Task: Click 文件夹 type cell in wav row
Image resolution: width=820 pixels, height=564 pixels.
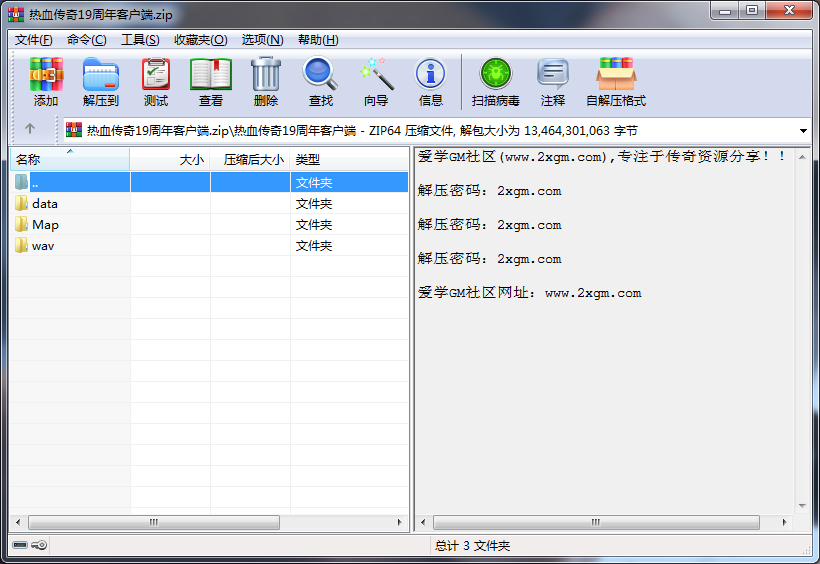Action: (x=314, y=245)
